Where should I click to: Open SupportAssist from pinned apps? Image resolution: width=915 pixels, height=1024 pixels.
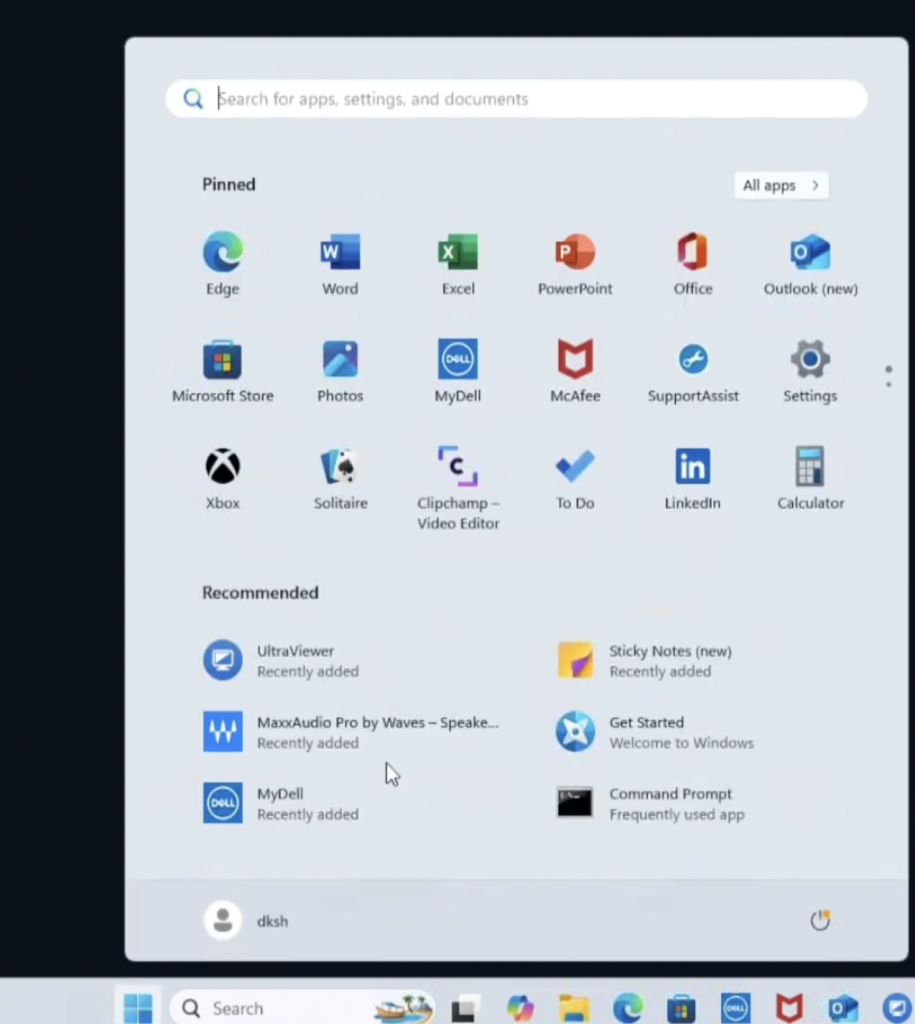[693, 369]
